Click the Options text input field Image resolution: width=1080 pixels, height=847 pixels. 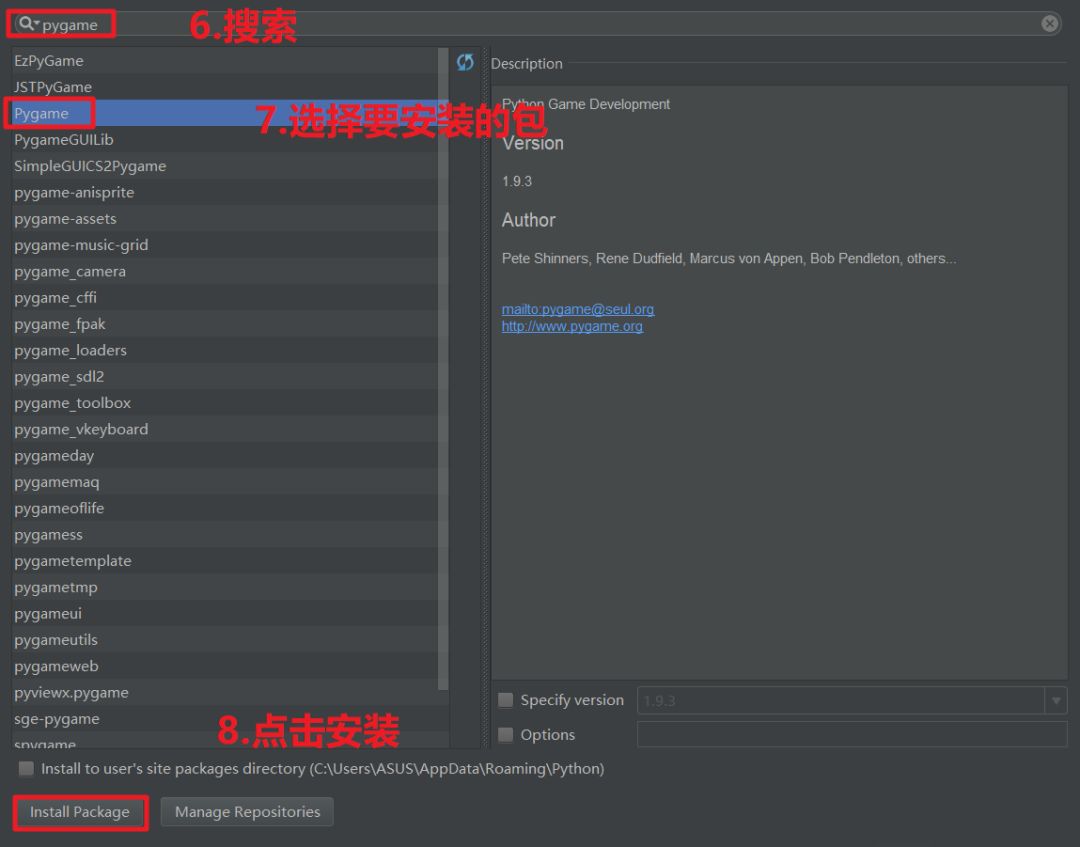[x=852, y=735]
